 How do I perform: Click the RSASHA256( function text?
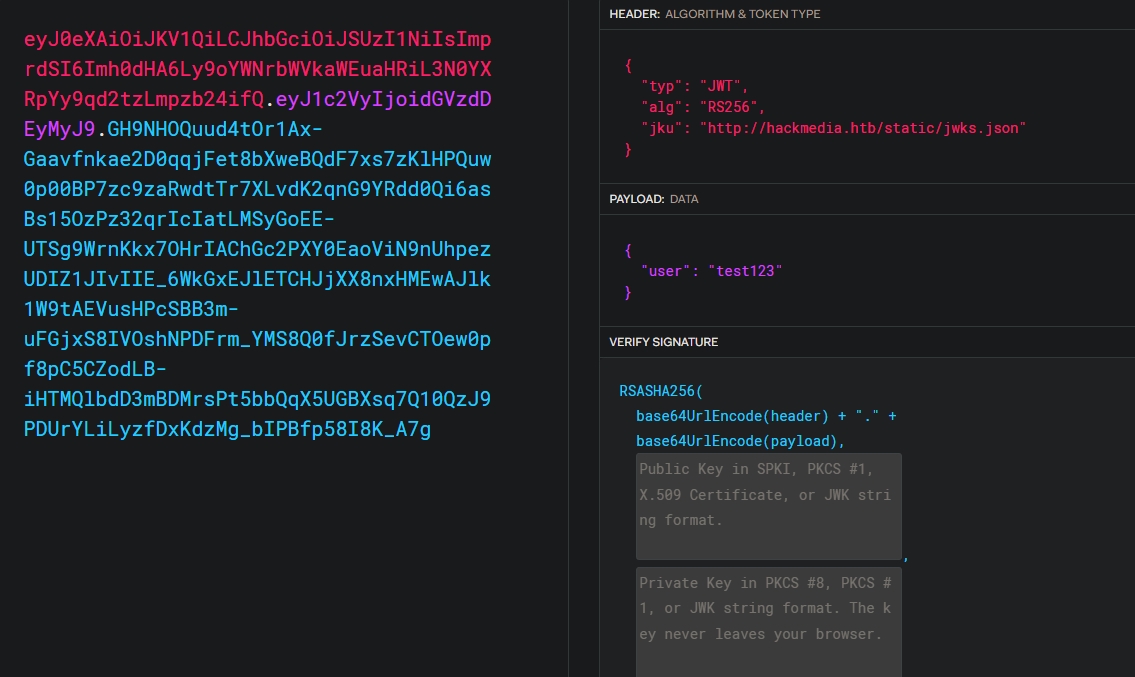(661, 391)
